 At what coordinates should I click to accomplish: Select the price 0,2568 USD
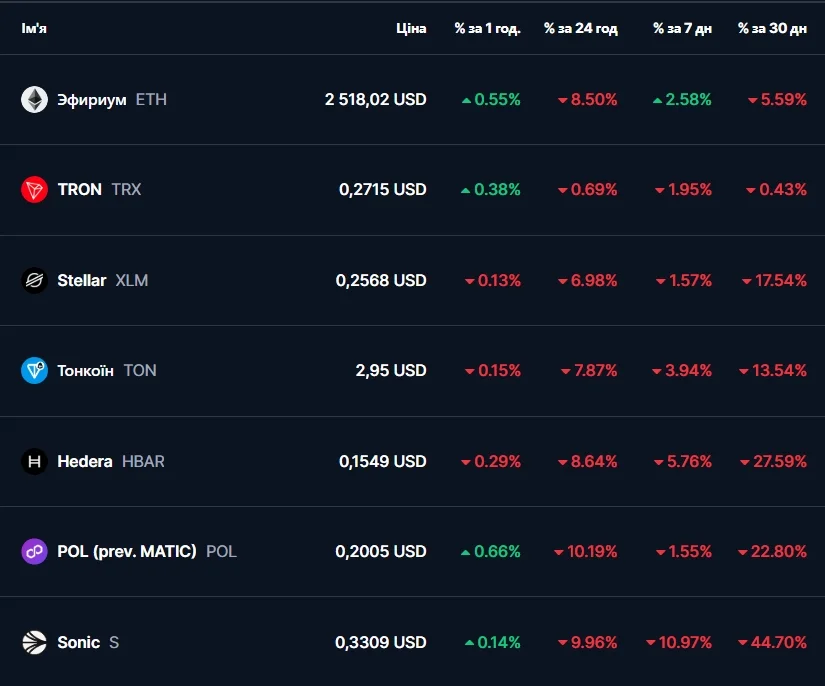tap(381, 280)
